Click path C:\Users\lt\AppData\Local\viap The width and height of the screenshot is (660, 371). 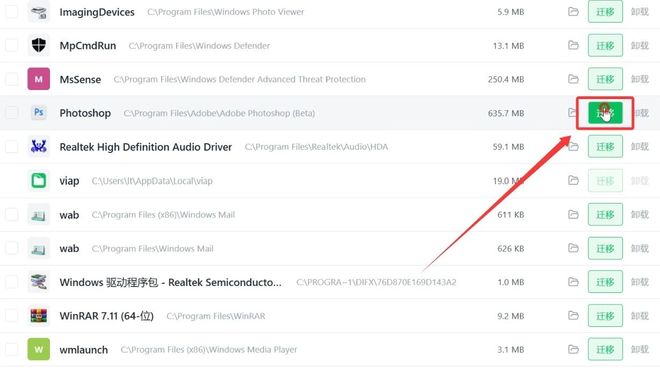point(152,181)
